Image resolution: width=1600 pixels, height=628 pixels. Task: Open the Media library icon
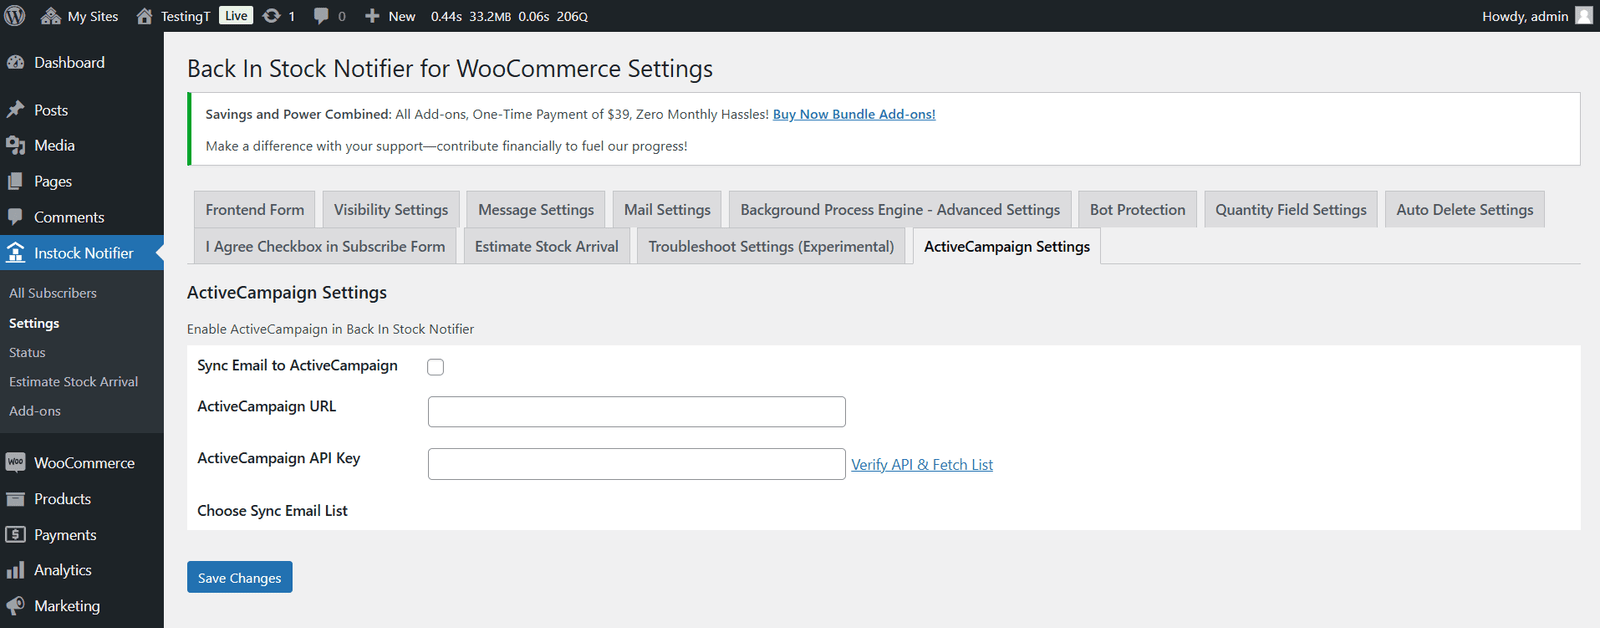click(x=15, y=145)
